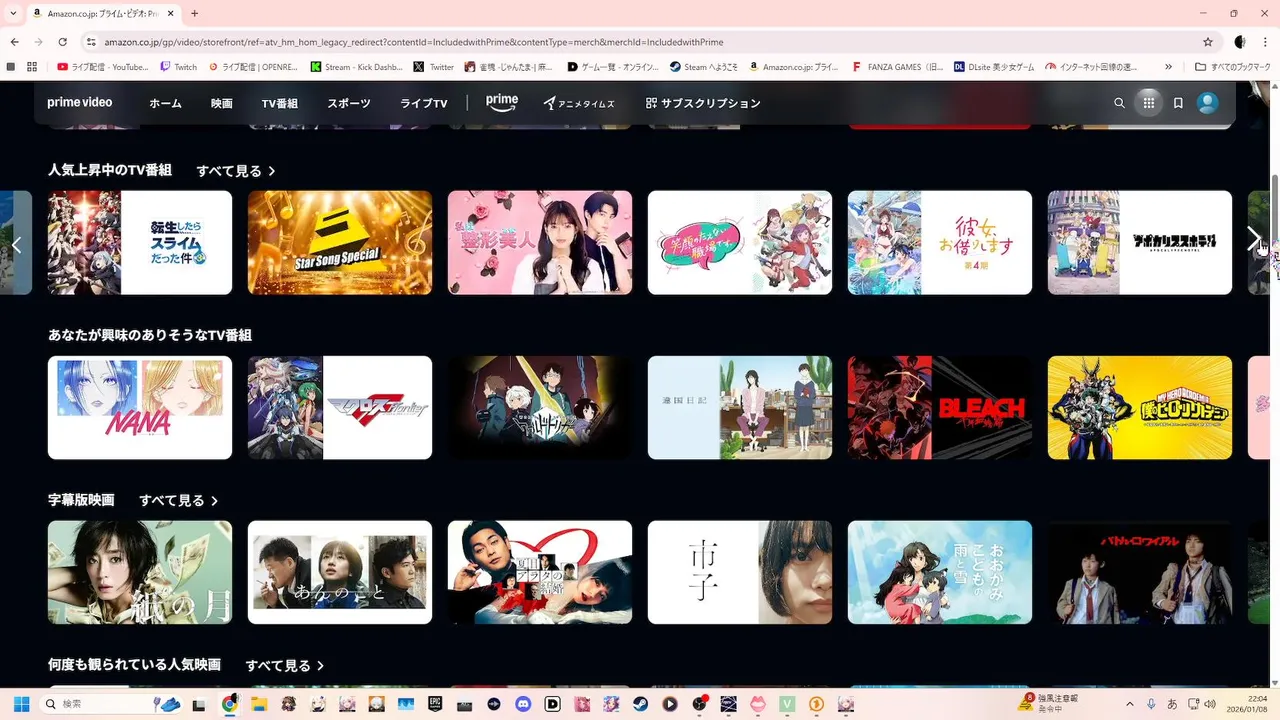The image size is (1280, 720).
Task: Click the Windows Start button
Action: [21, 704]
